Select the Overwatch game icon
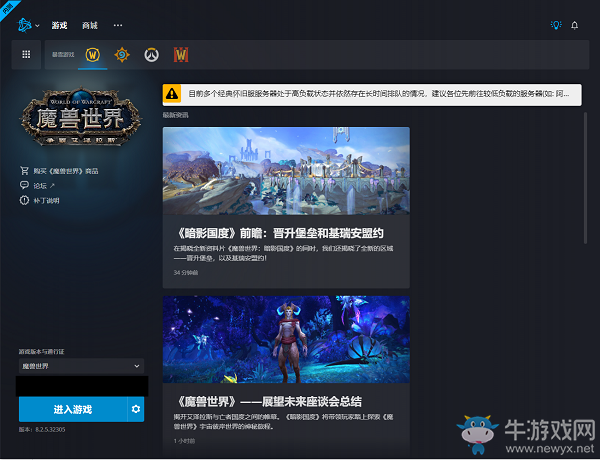Image resolution: width=600 pixels, height=460 pixels. click(152, 55)
